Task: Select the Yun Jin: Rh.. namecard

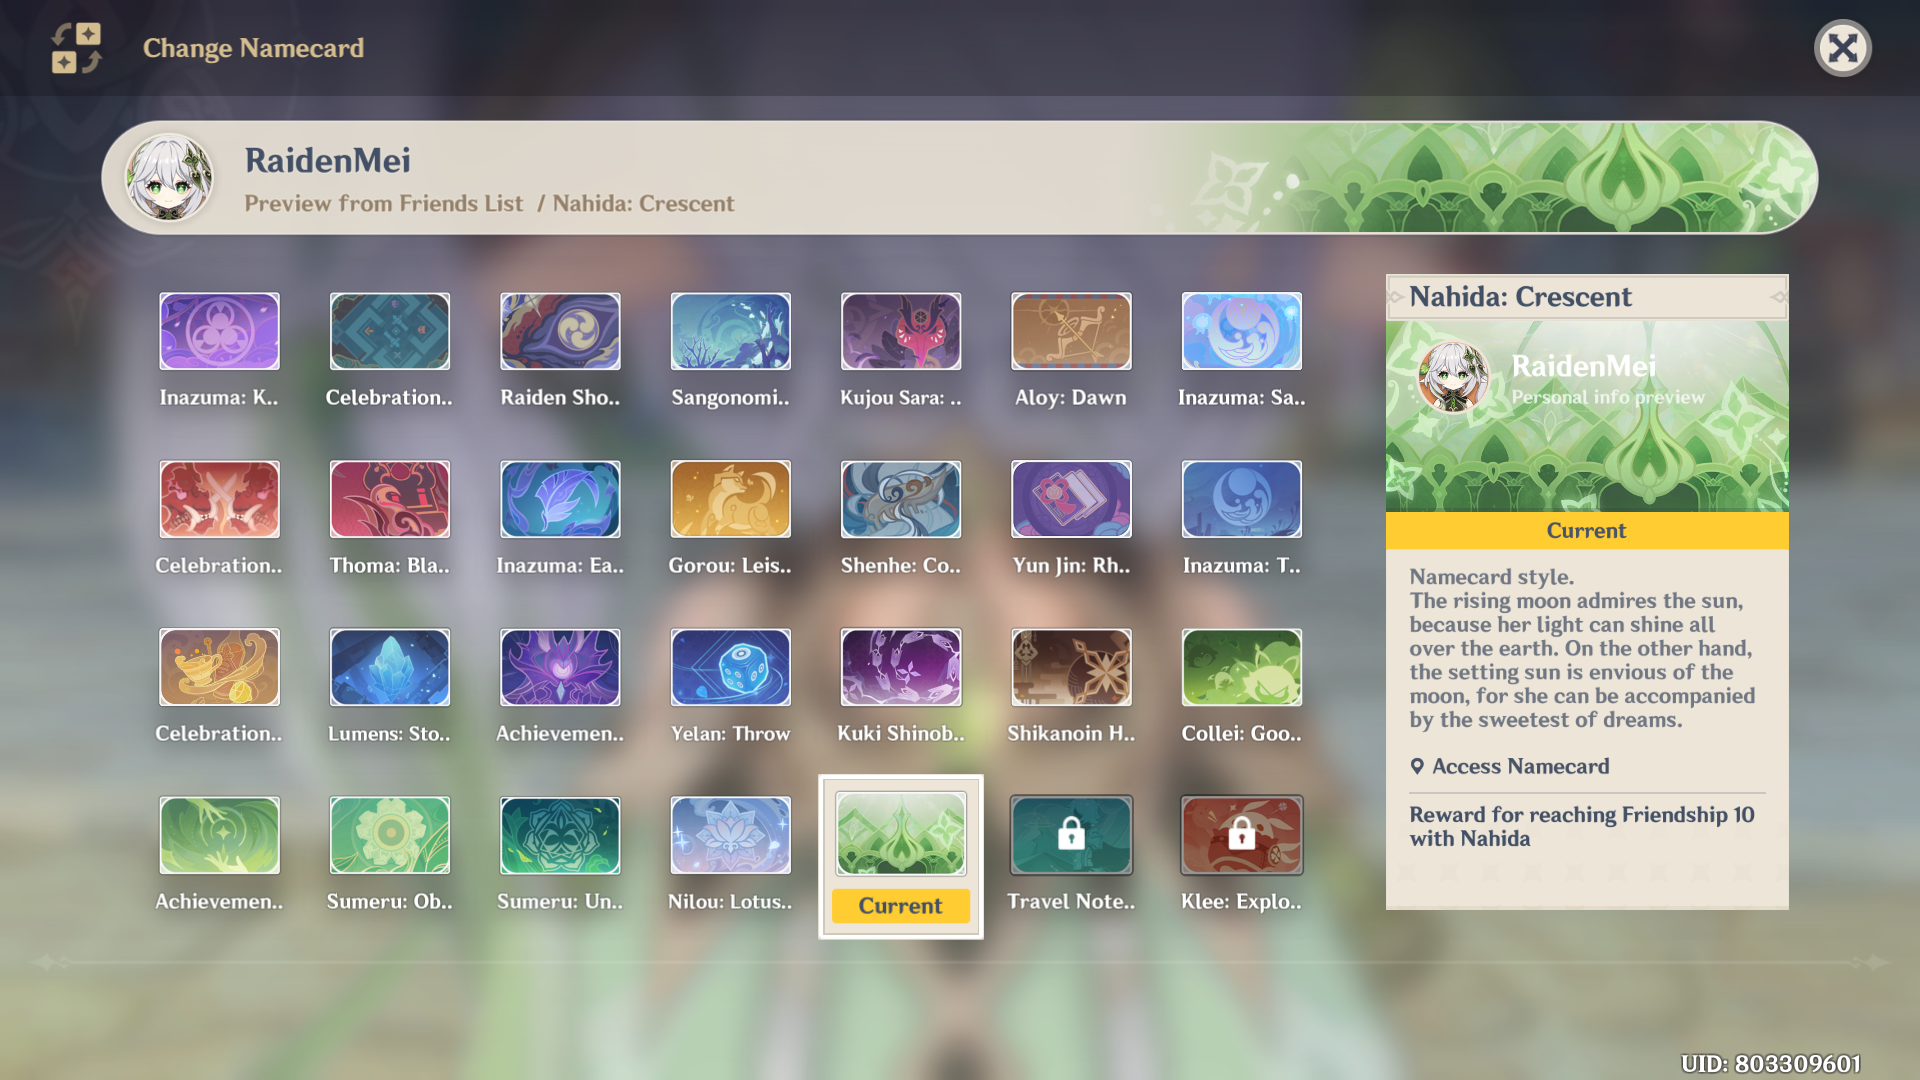Action: 1071,499
